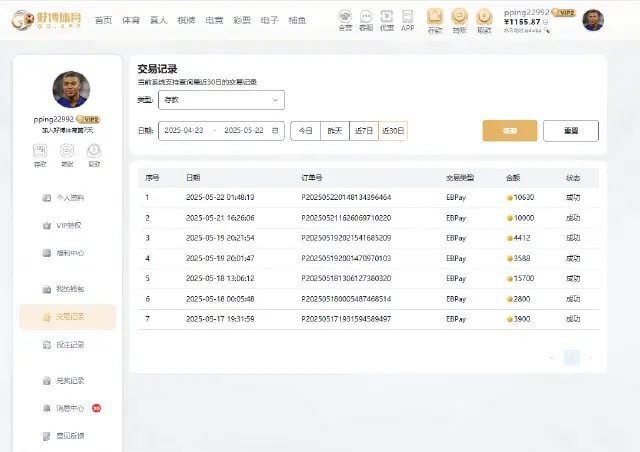Viewport: 640px width, 452px height.
Task: Open the APP download icon in header
Action: pos(407,18)
